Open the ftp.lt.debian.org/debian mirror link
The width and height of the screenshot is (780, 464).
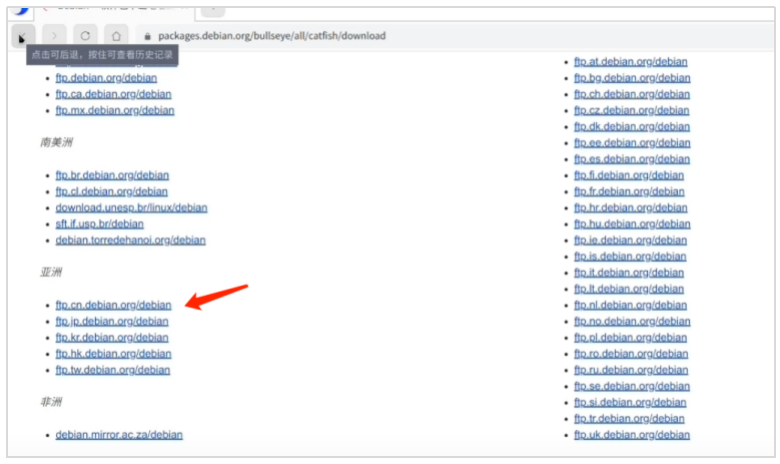(x=629, y=289)
